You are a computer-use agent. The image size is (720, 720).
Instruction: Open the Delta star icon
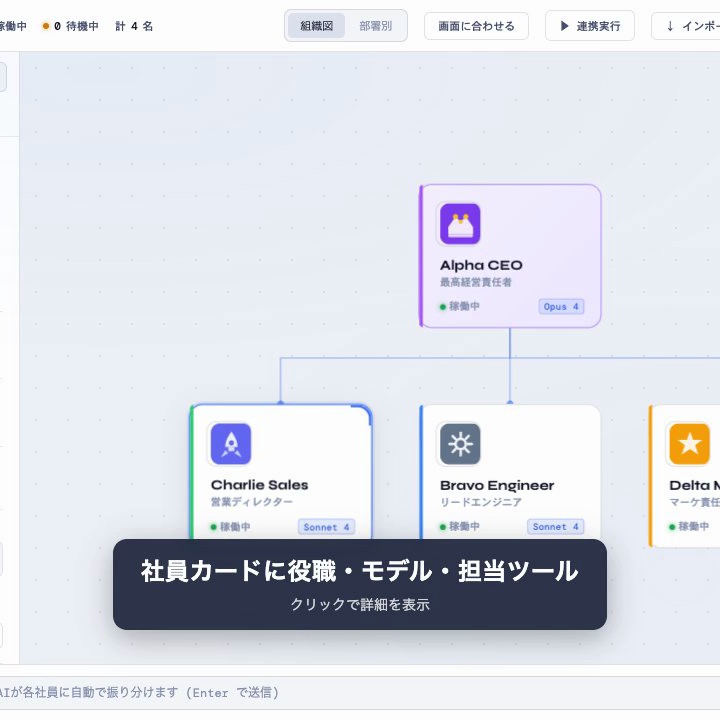click(x=689, y=444)
